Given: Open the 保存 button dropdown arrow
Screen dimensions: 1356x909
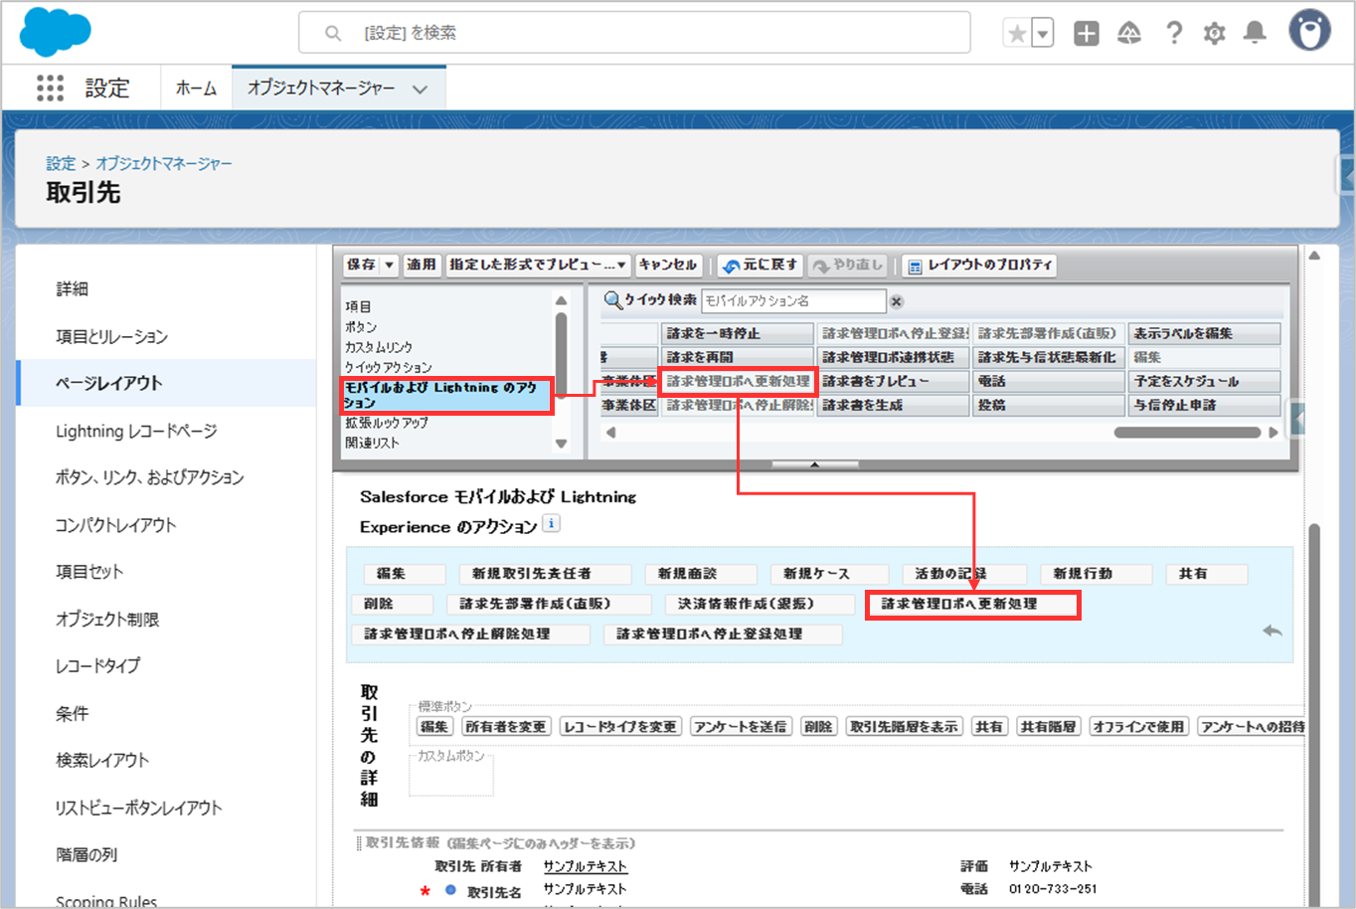Looking at the screenshot, I should tap(389, 265).
